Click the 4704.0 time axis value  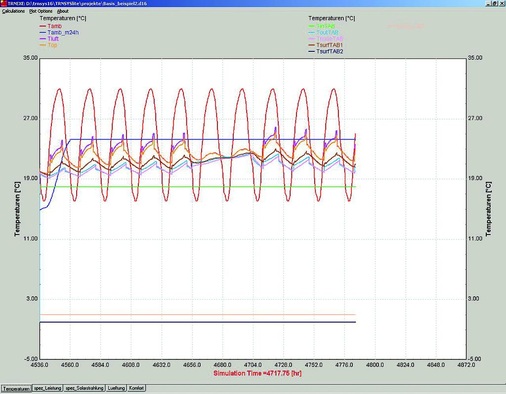tap(253, 365)
